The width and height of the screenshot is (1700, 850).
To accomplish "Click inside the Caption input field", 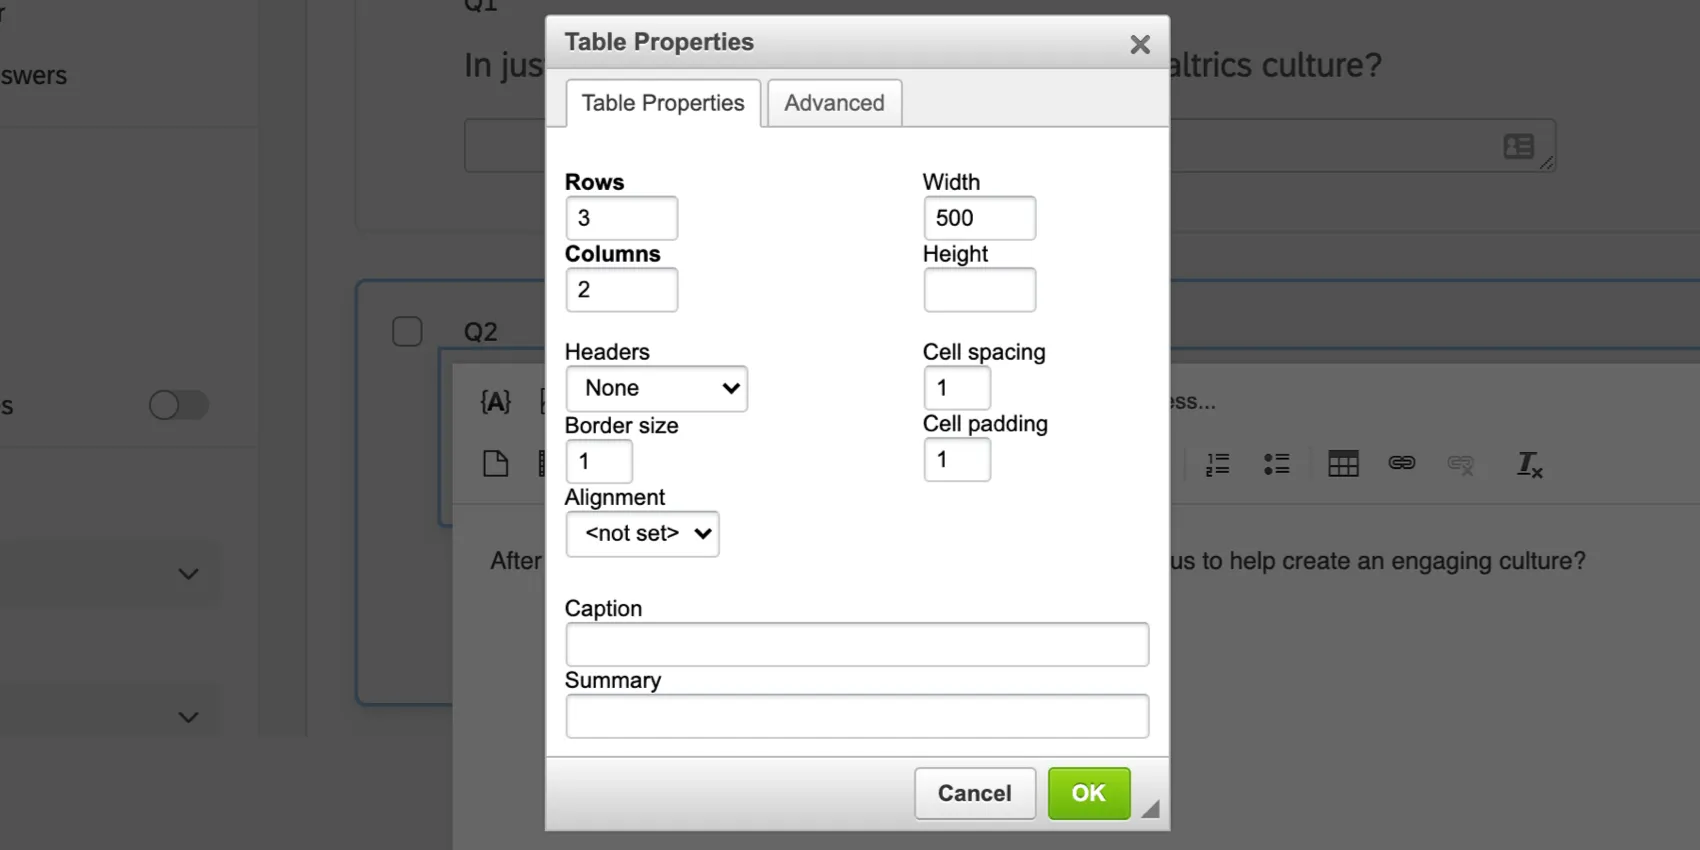I will [x=856, y=644].
